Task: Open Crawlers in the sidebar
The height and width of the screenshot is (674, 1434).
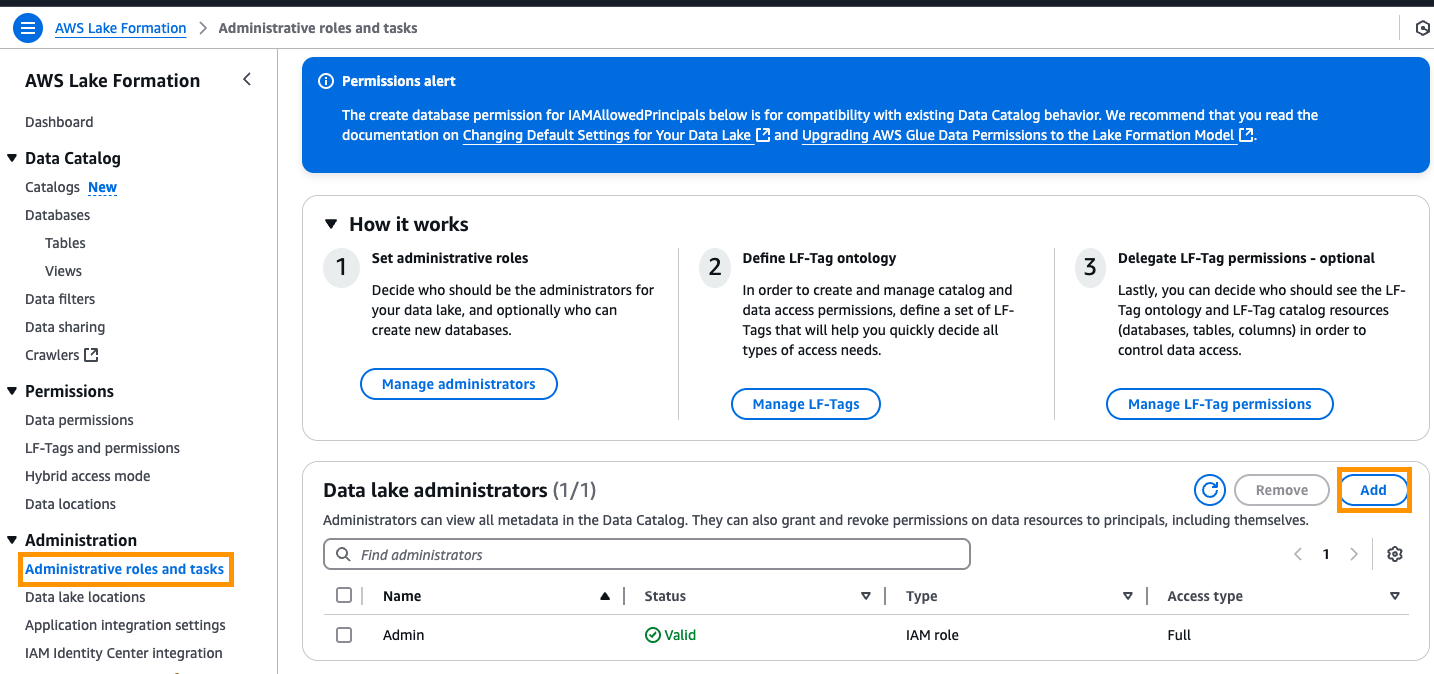Action: [52, 355]
